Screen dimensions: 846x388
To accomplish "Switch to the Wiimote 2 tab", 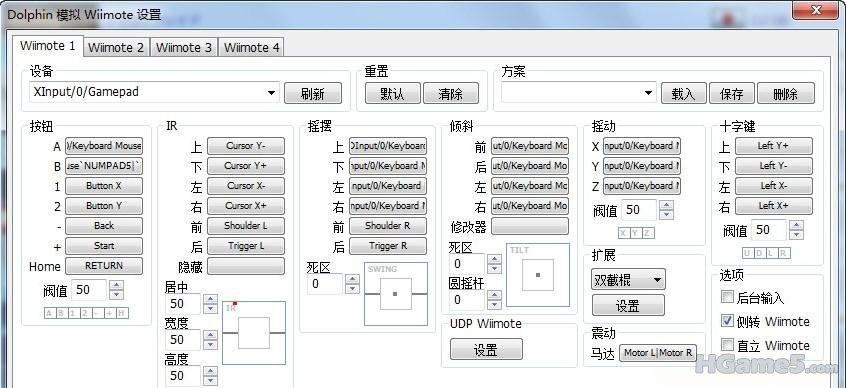I will pos(117,47).
